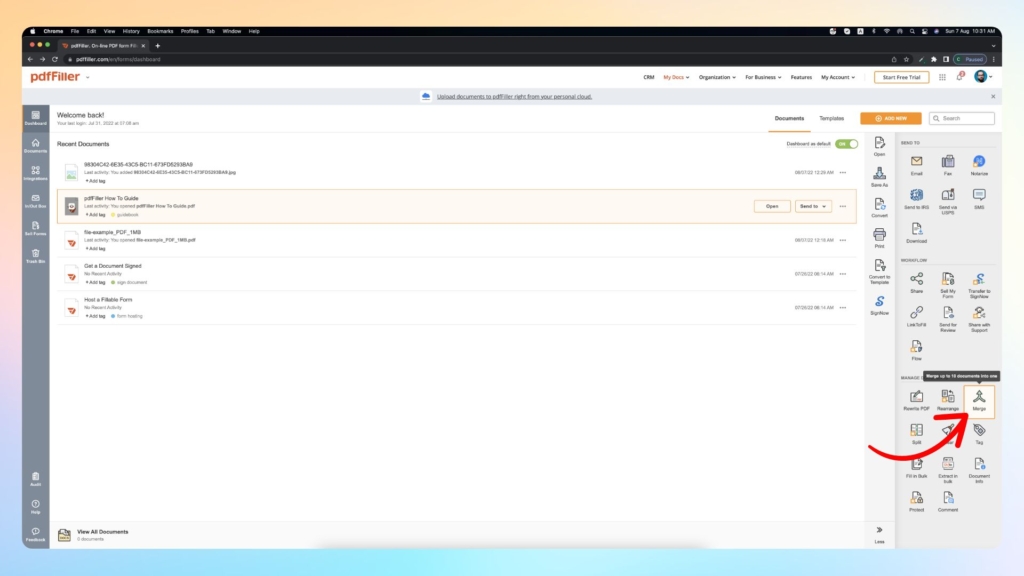Launch the Rewrite PDF tool
Image resolution: width=1024 pixels, height=576 pixels.
916,400
